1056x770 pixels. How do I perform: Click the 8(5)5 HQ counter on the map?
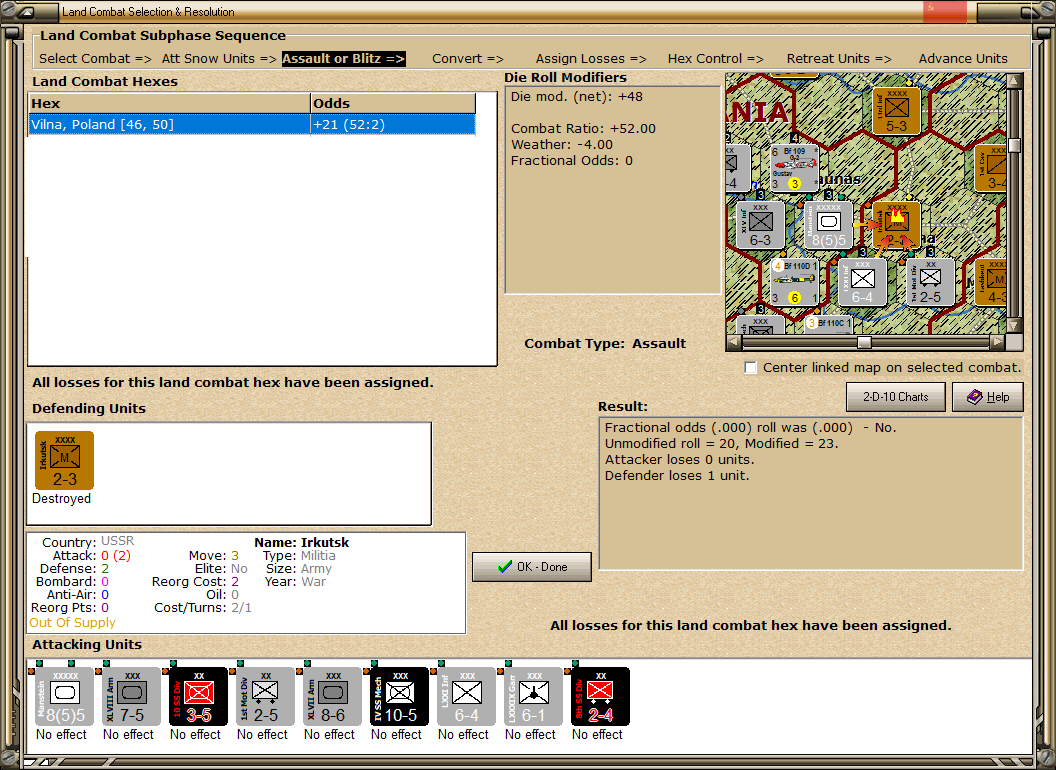828,225
